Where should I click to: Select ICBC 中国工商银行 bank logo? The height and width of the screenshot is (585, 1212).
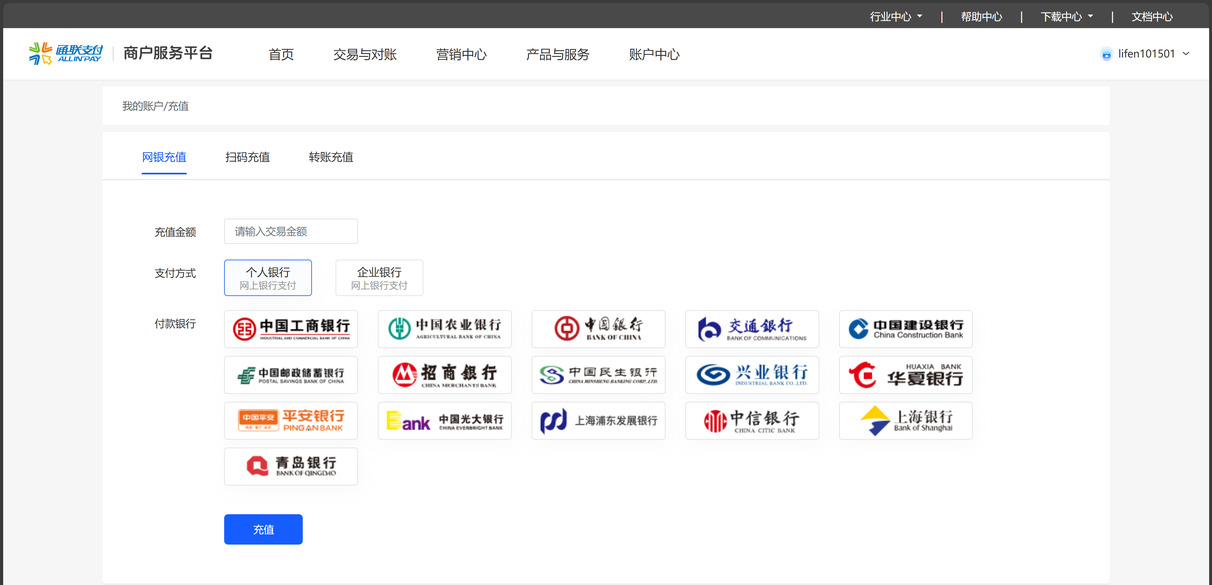tap(291, 329)
